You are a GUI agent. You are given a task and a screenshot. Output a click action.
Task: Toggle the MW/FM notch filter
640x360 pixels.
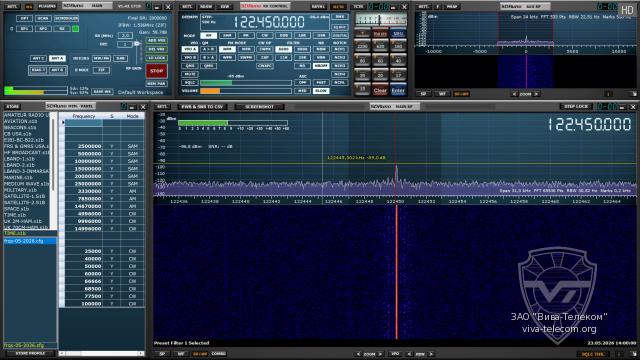point(101,58)
